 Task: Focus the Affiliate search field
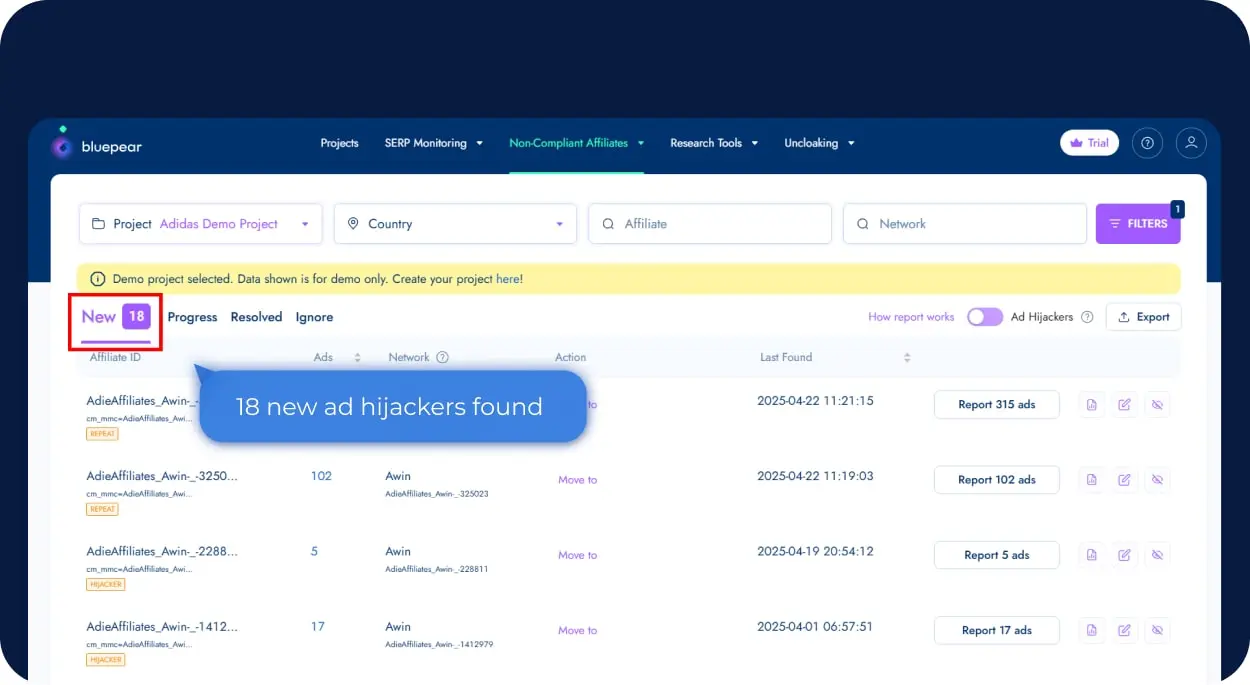(710, 224)
